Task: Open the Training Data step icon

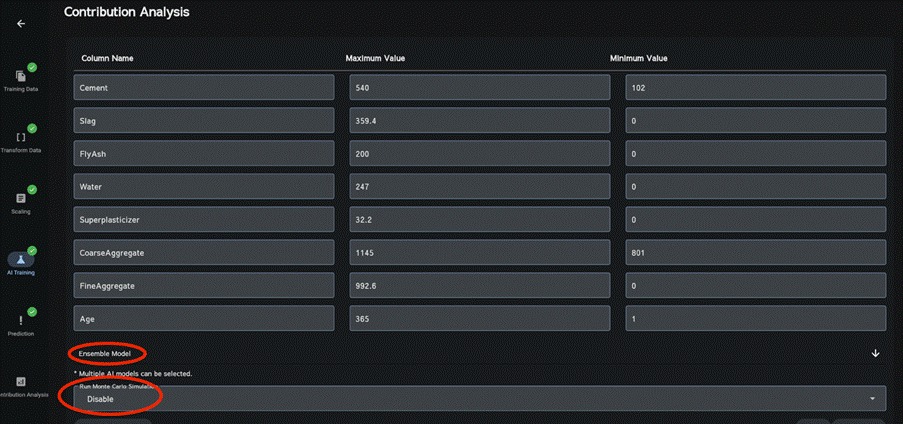Action: [21, 76]
